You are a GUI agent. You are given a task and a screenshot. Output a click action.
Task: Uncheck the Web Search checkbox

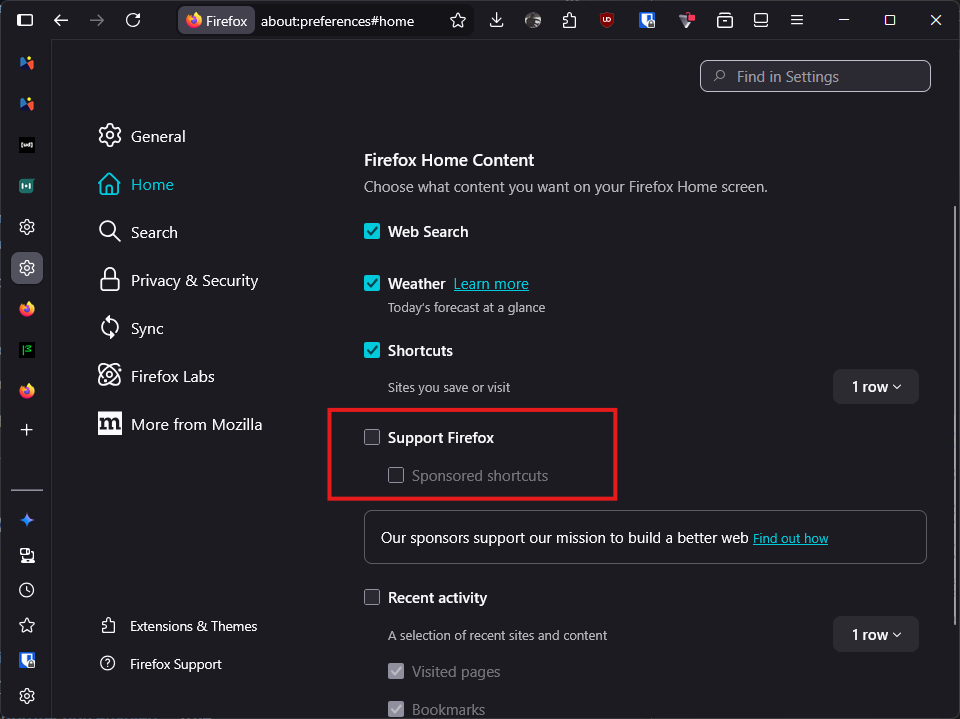coord(372,231)
